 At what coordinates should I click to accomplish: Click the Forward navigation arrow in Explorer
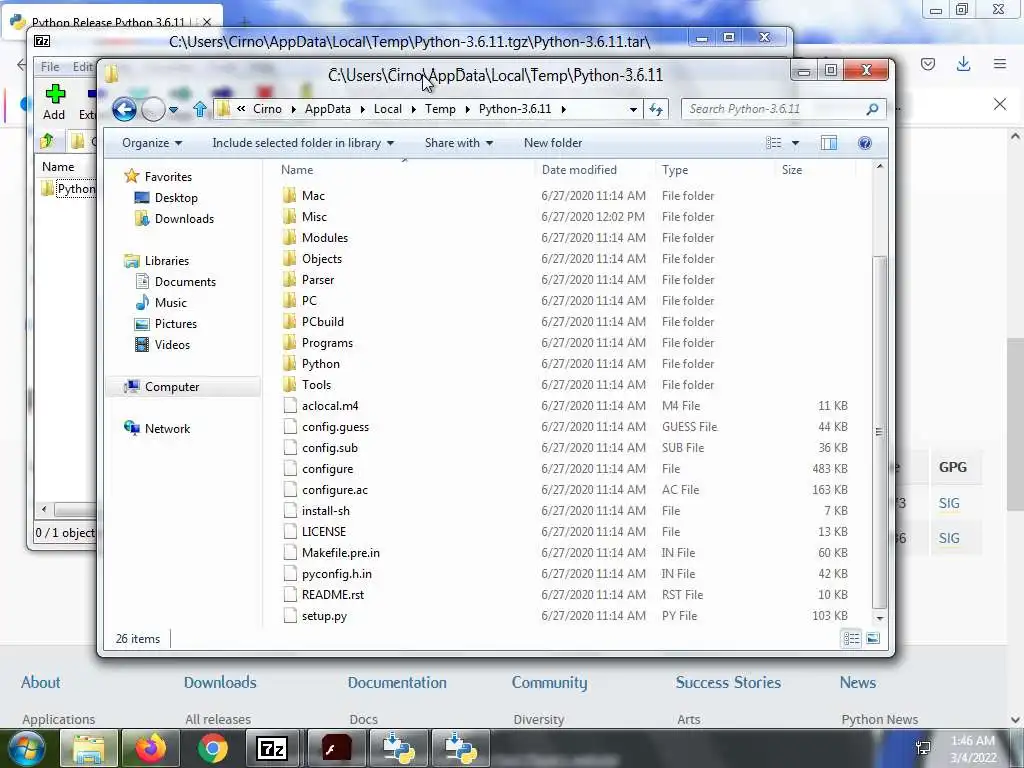tap(153, 109)
